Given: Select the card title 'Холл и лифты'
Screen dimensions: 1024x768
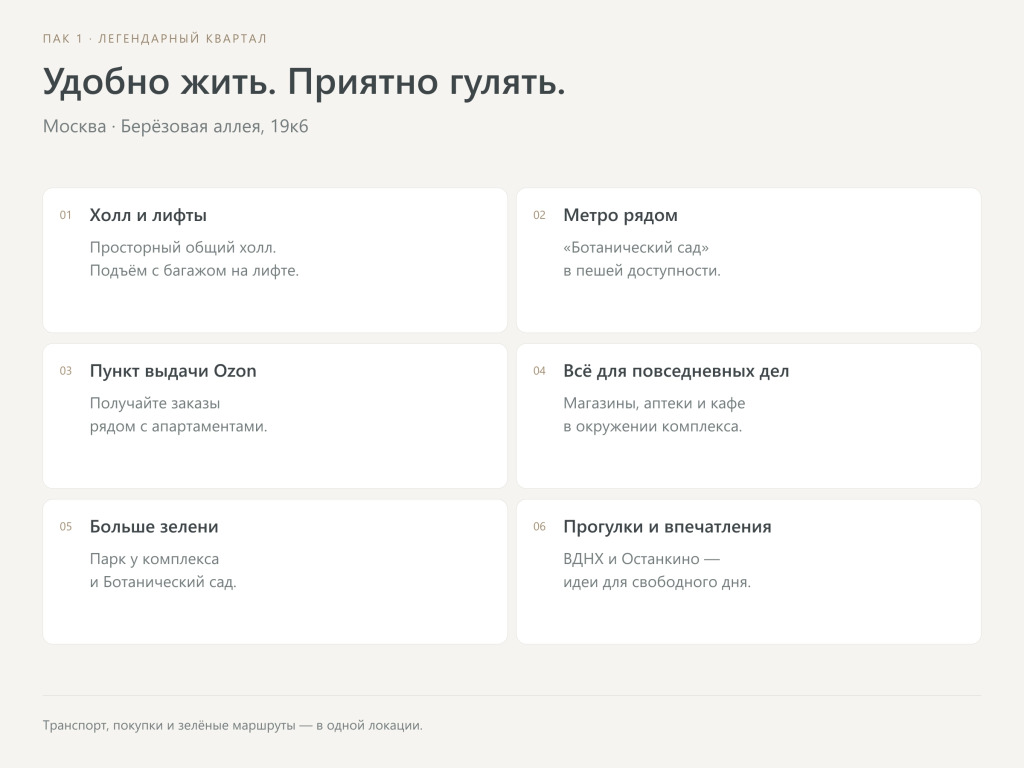Looking at the screenshot, I should 148,216.
